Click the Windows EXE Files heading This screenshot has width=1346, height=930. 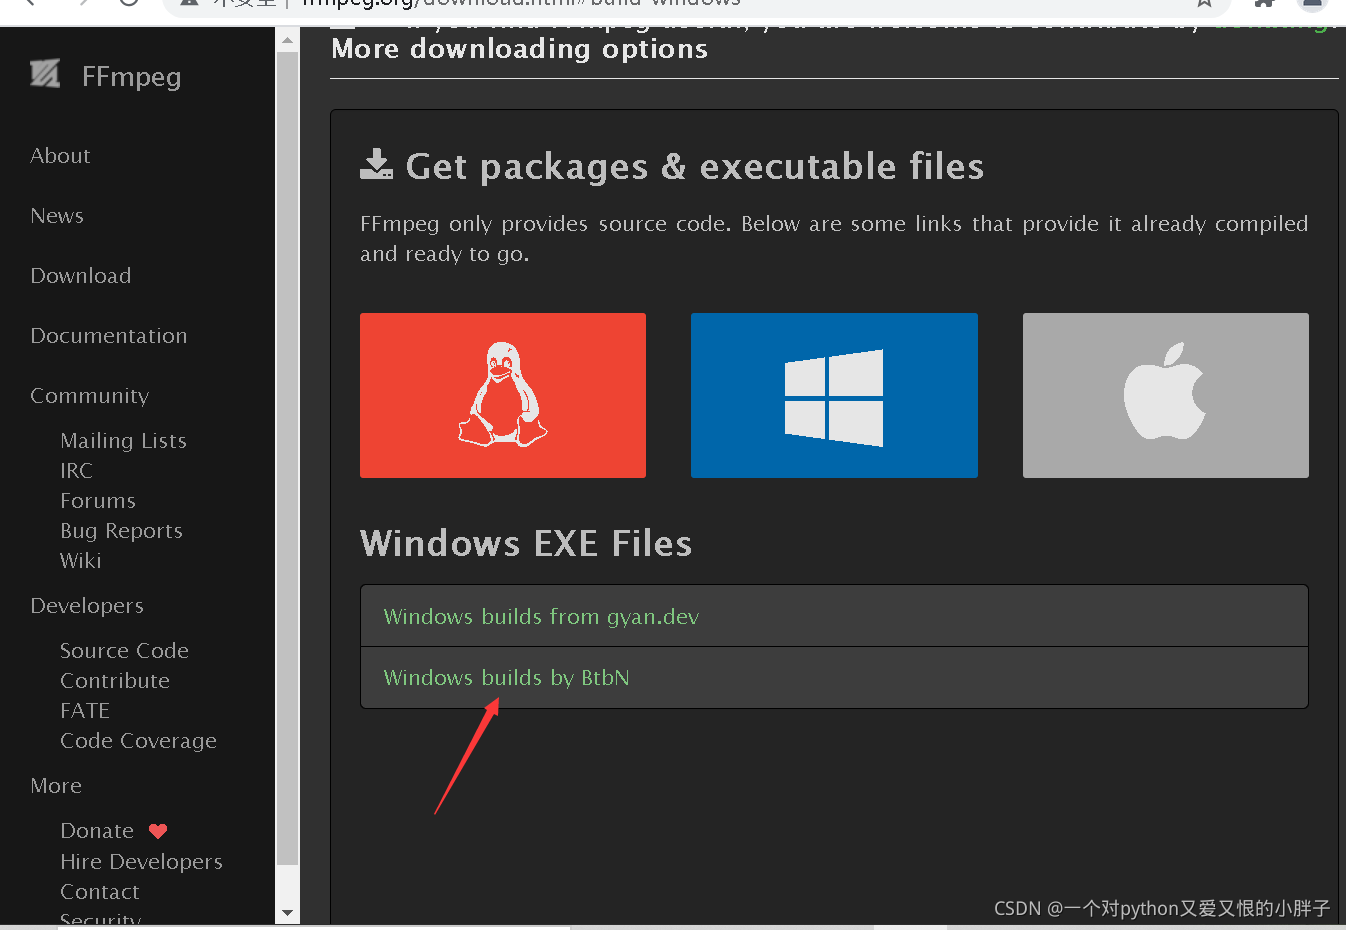click(526, 543)
